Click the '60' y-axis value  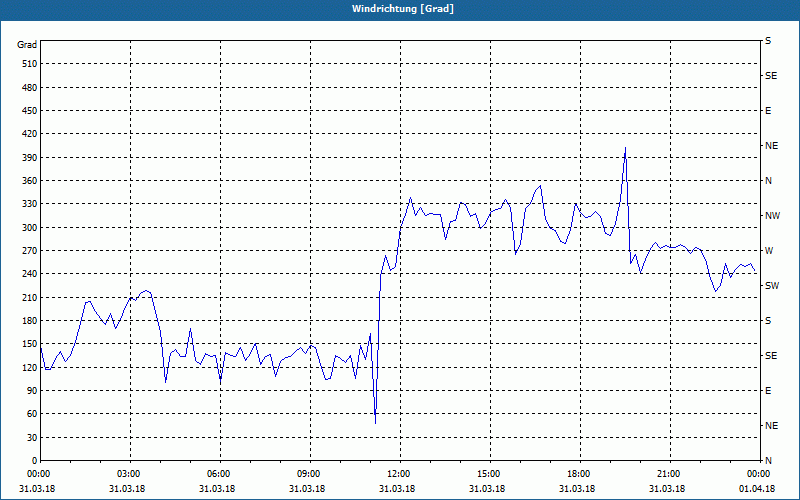[32, 414]
